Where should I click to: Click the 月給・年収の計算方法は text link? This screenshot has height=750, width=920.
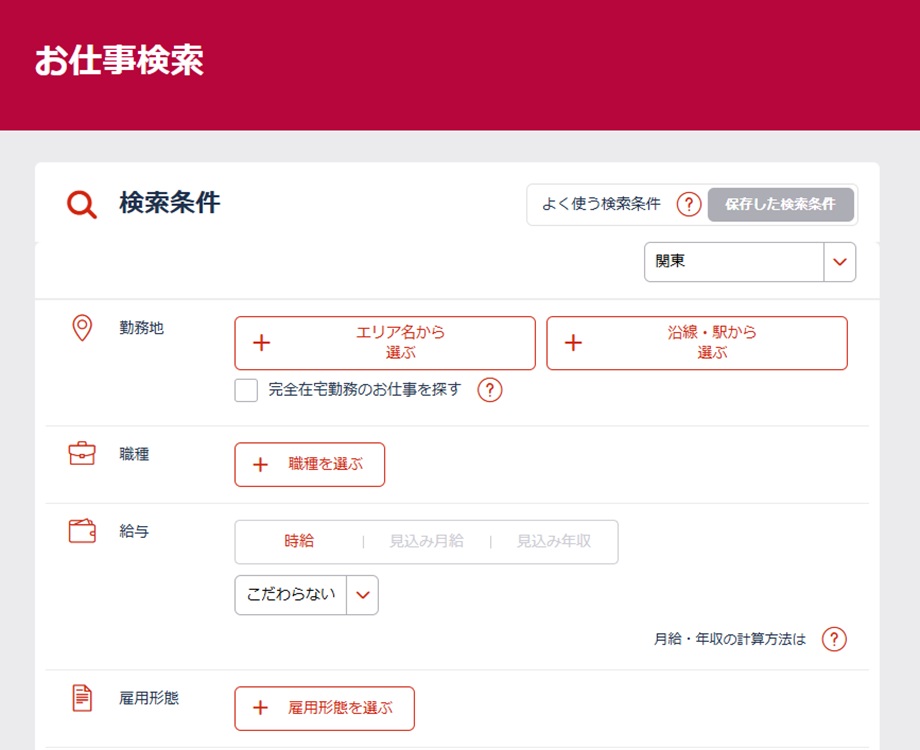click(729, 639)
